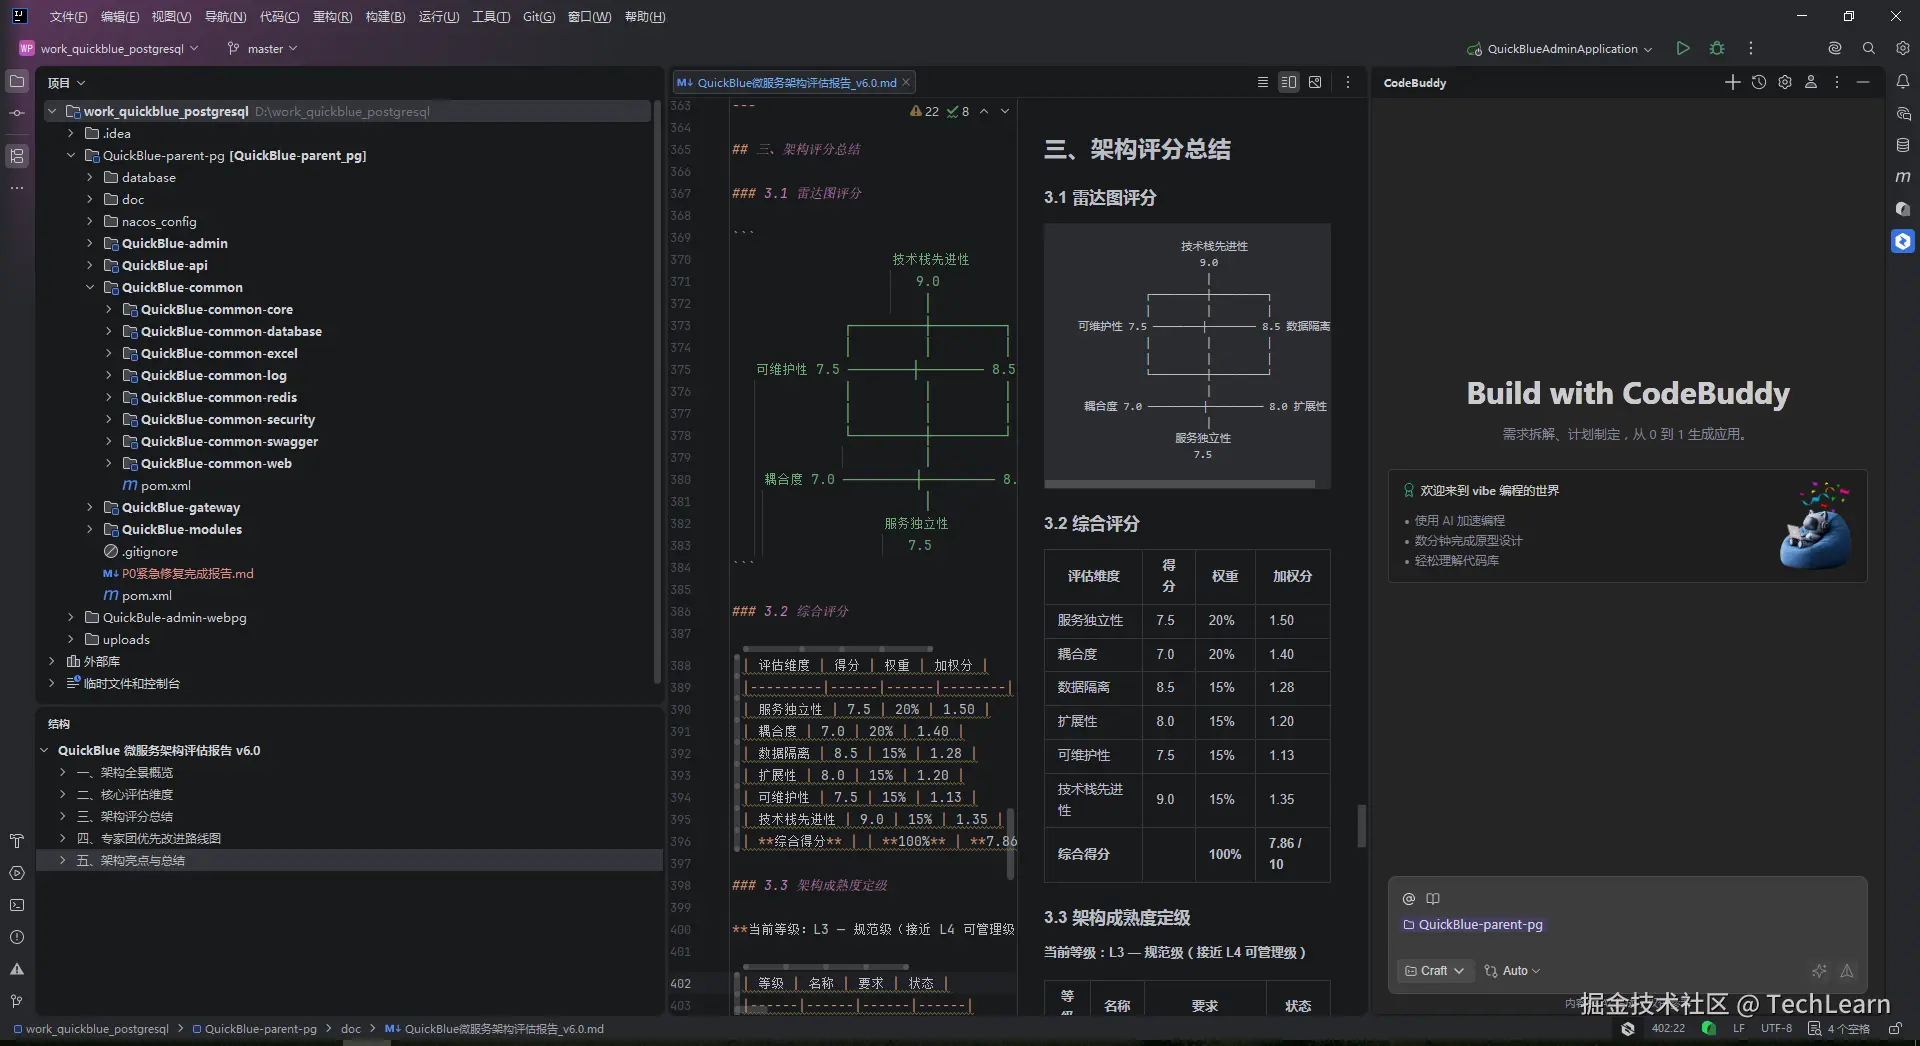Select the QuickBlue-common-redis module
This screenshot has width=1920, height=1046.
(x=219, y=397)
